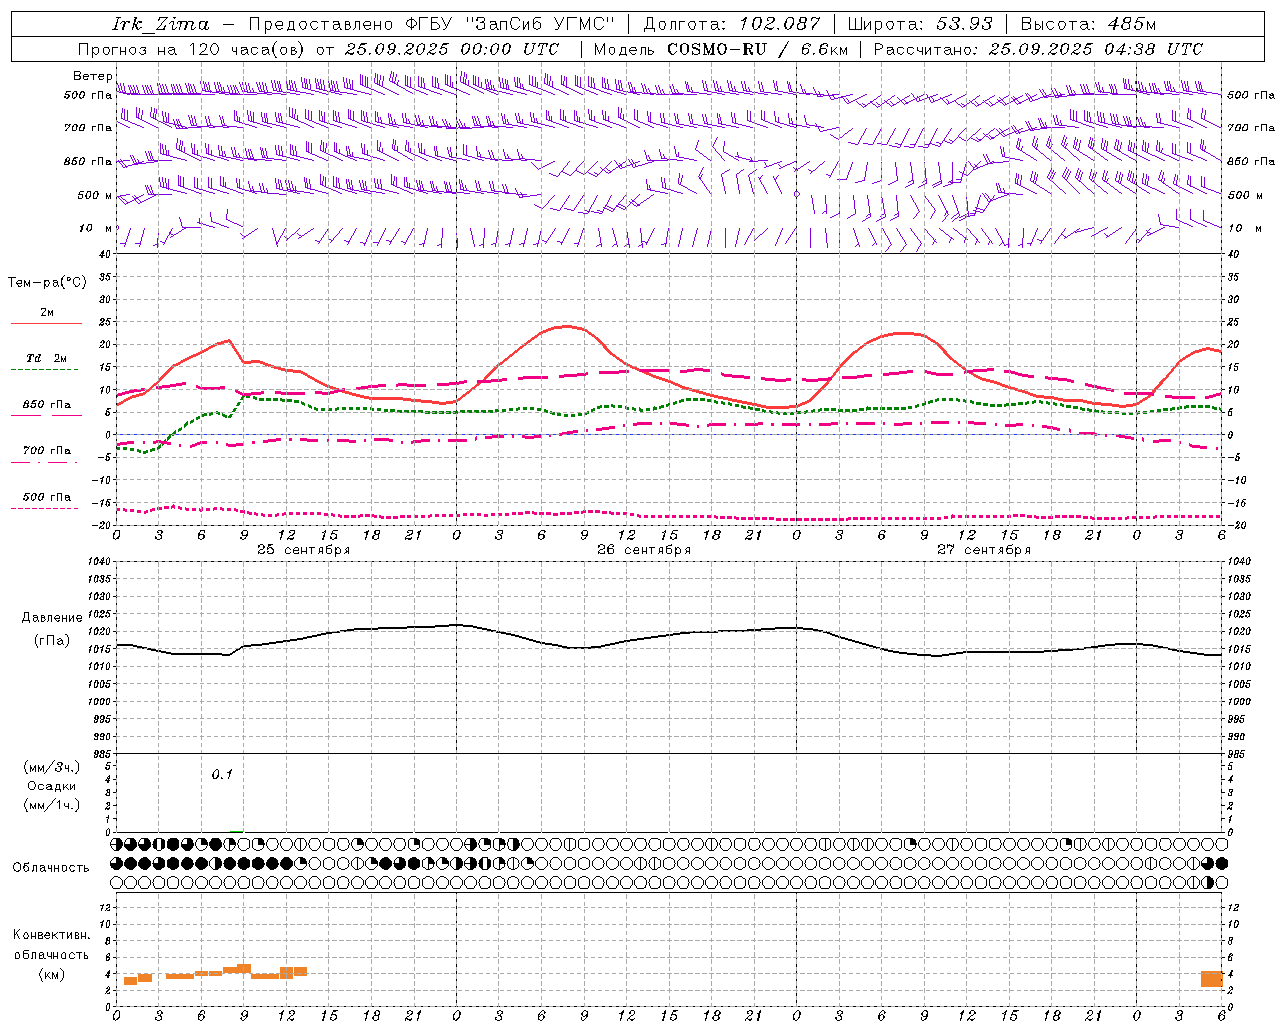Screen dimensions: 1280x1024
Task: Click the "Осадки" precipitation label
Action: pyautogui.click(x=51, y=786)
